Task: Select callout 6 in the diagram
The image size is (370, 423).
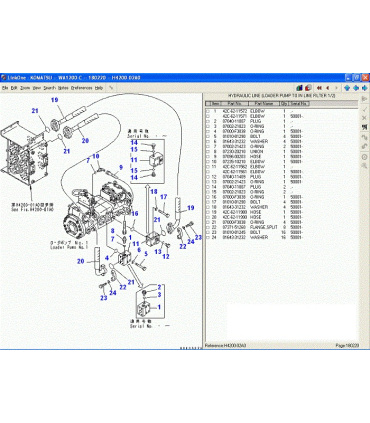Action: pyautogui.click(x=139, y=250)
